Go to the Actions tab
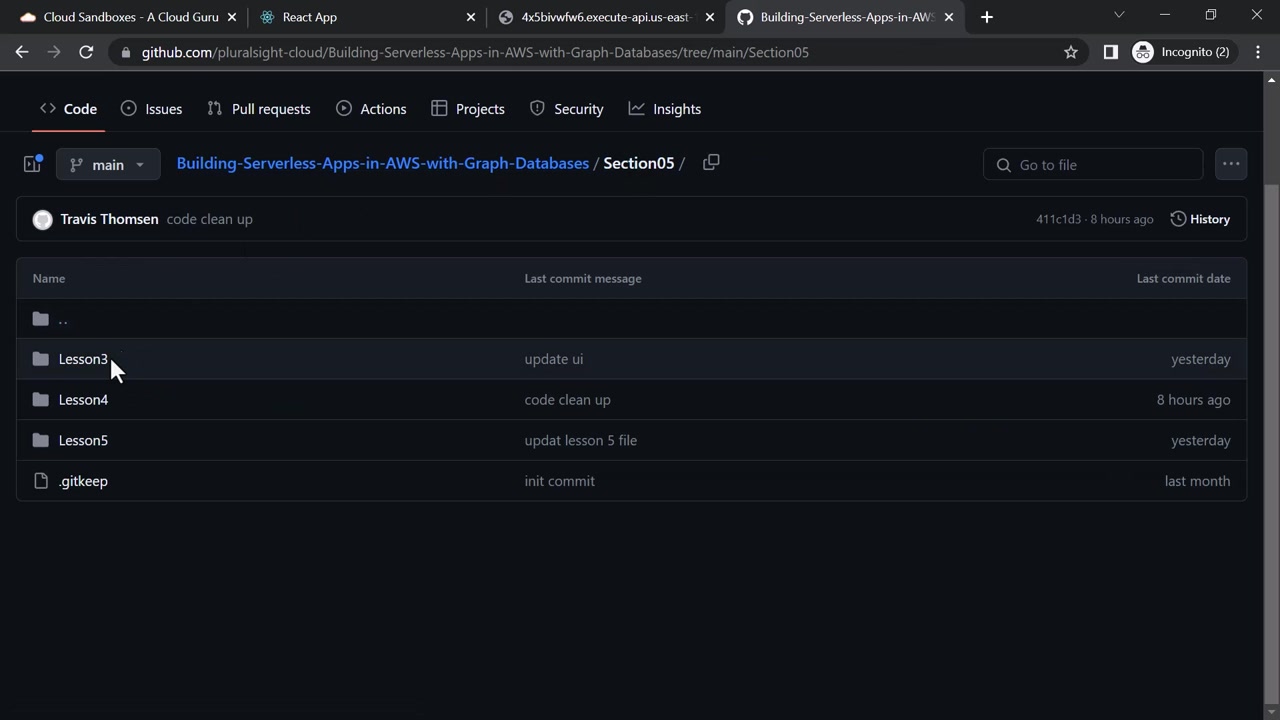The height and width of the screenshot is (720, 1280). pyautogui.click(x=371, y=109)
